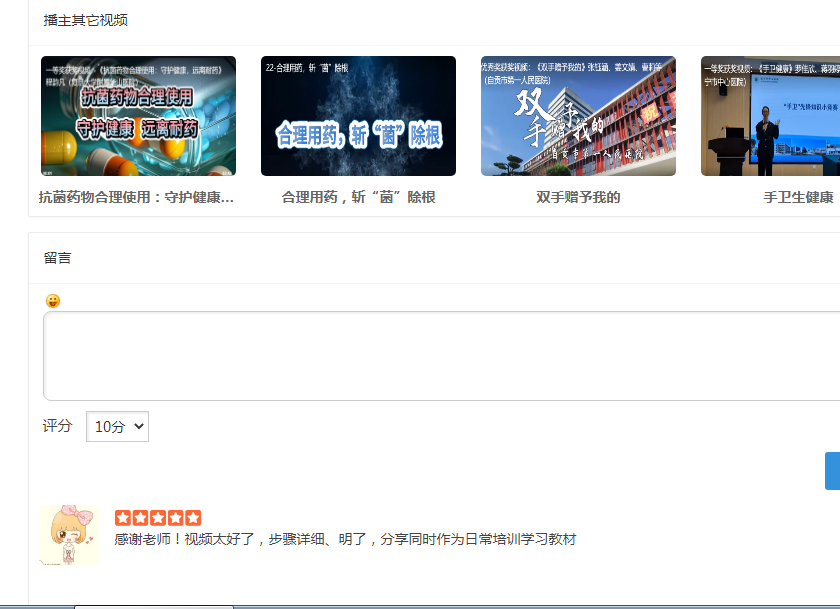Click the 双手赠予我的 title link
This screenshot has height=609, width=840.
coord(578,197)
